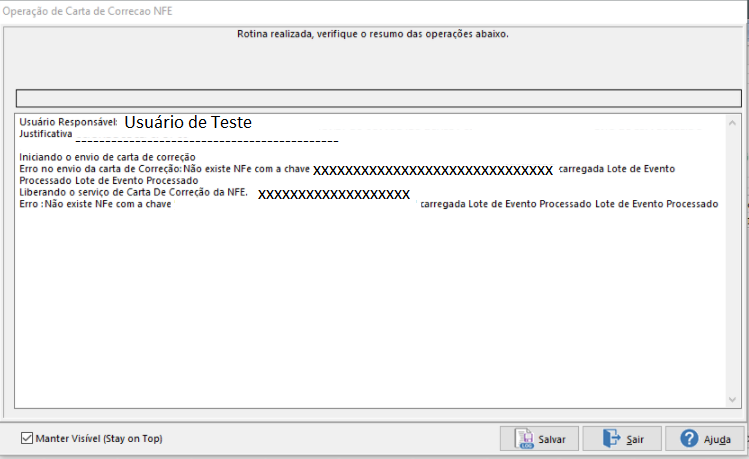The height and width of the screenshot is (459, 749).
Task: Click 'Iniciando o envio de carta de correção' line
Action: click(107, 157)
